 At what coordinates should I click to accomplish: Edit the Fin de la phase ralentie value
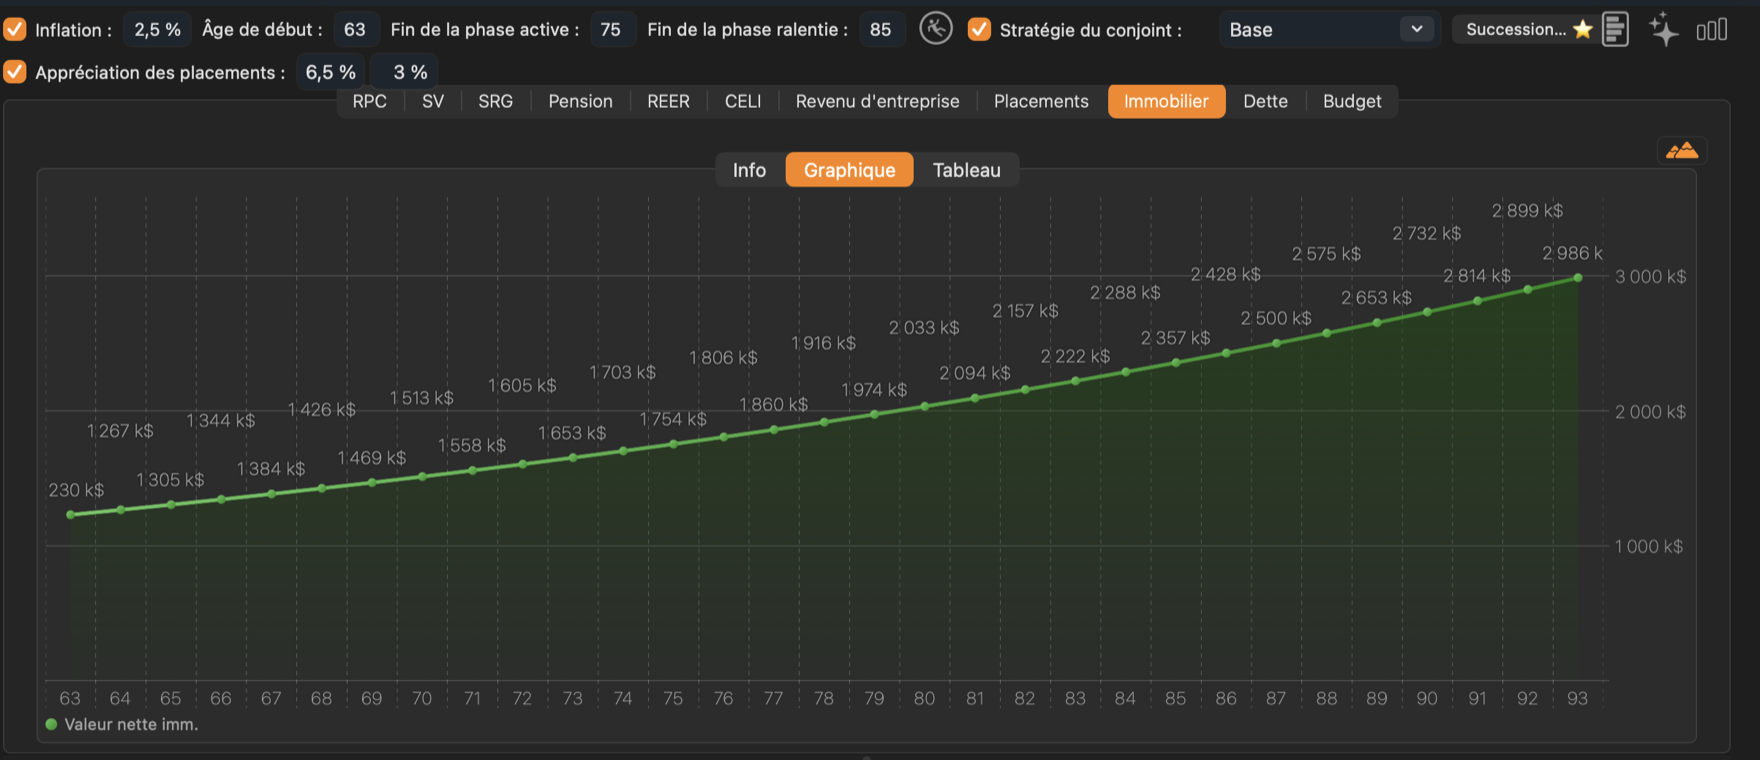(x=881, y=29)
